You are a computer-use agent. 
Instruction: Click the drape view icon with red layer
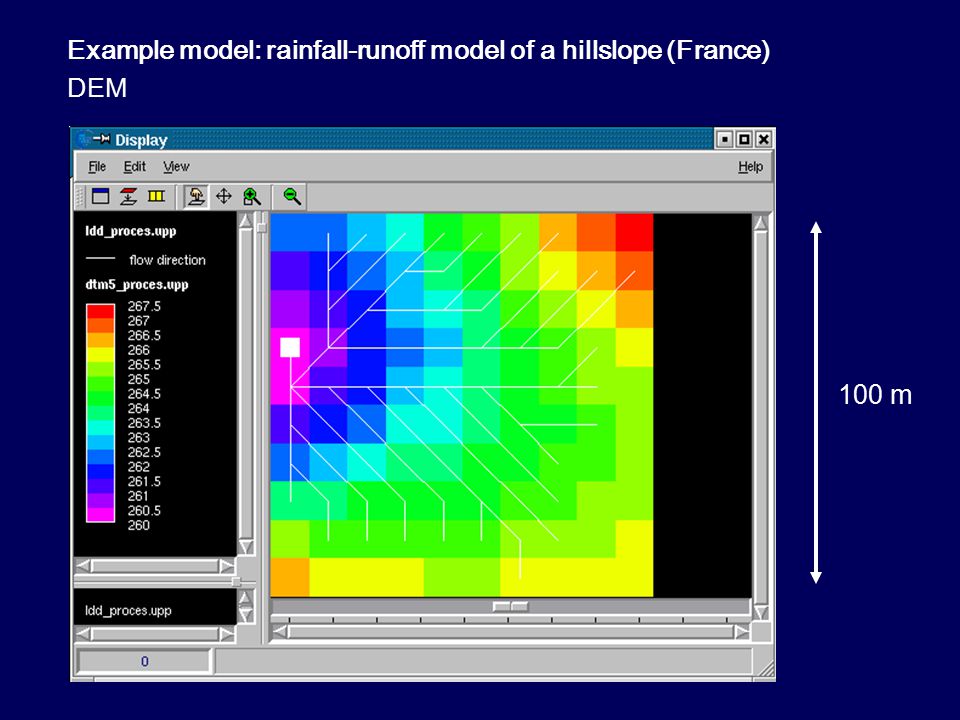[x=128, y=197]
